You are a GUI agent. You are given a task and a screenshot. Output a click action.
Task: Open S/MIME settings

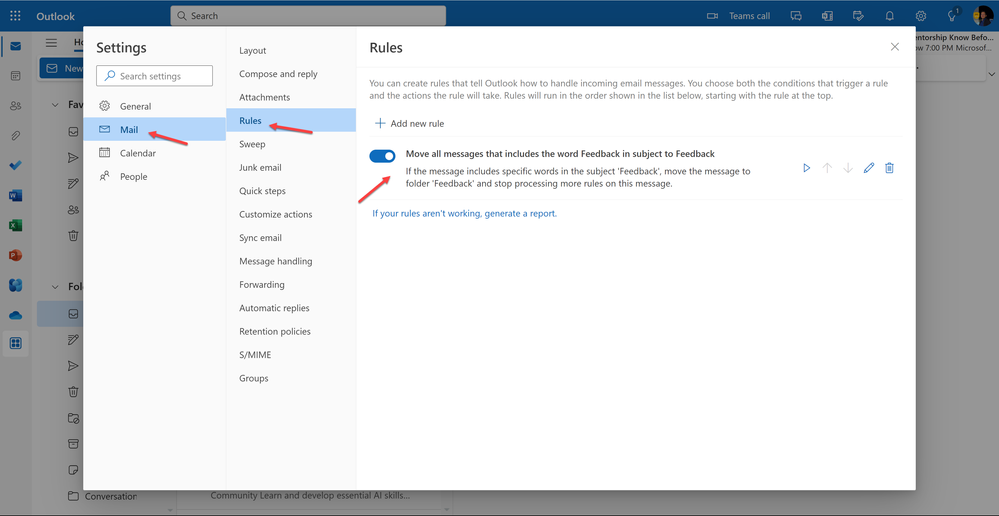click(x=291, y=355)
